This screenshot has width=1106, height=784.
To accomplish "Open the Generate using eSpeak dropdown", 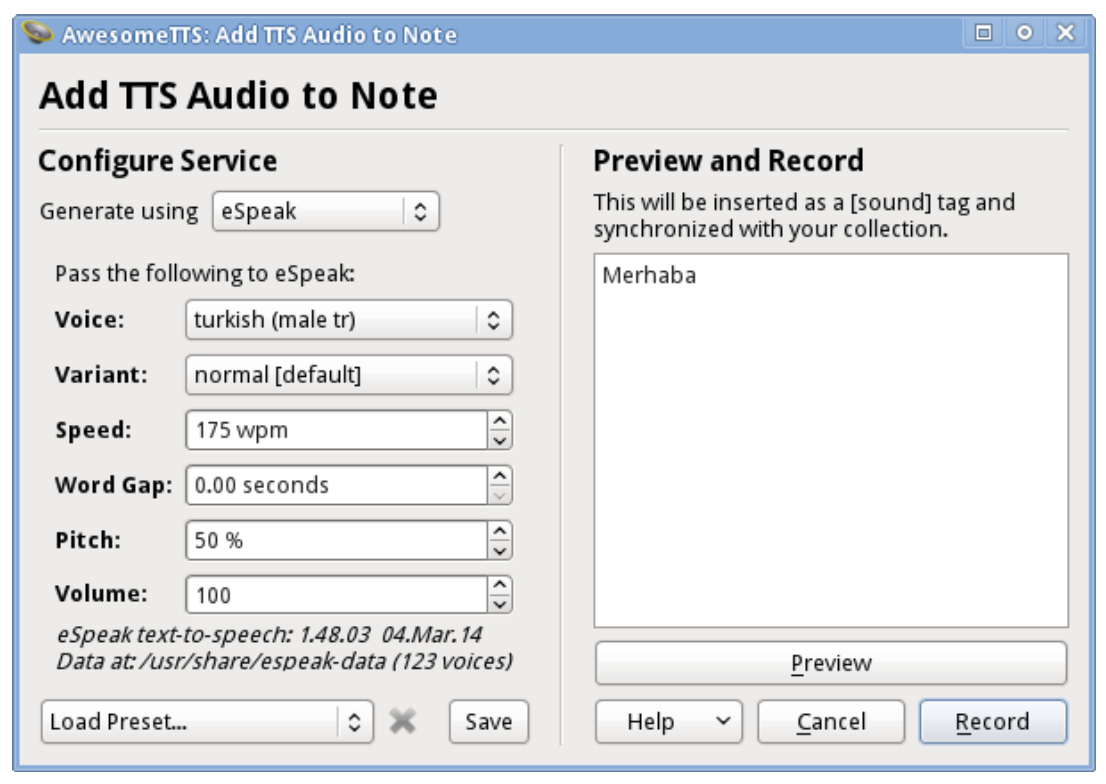I will point(326,211).
